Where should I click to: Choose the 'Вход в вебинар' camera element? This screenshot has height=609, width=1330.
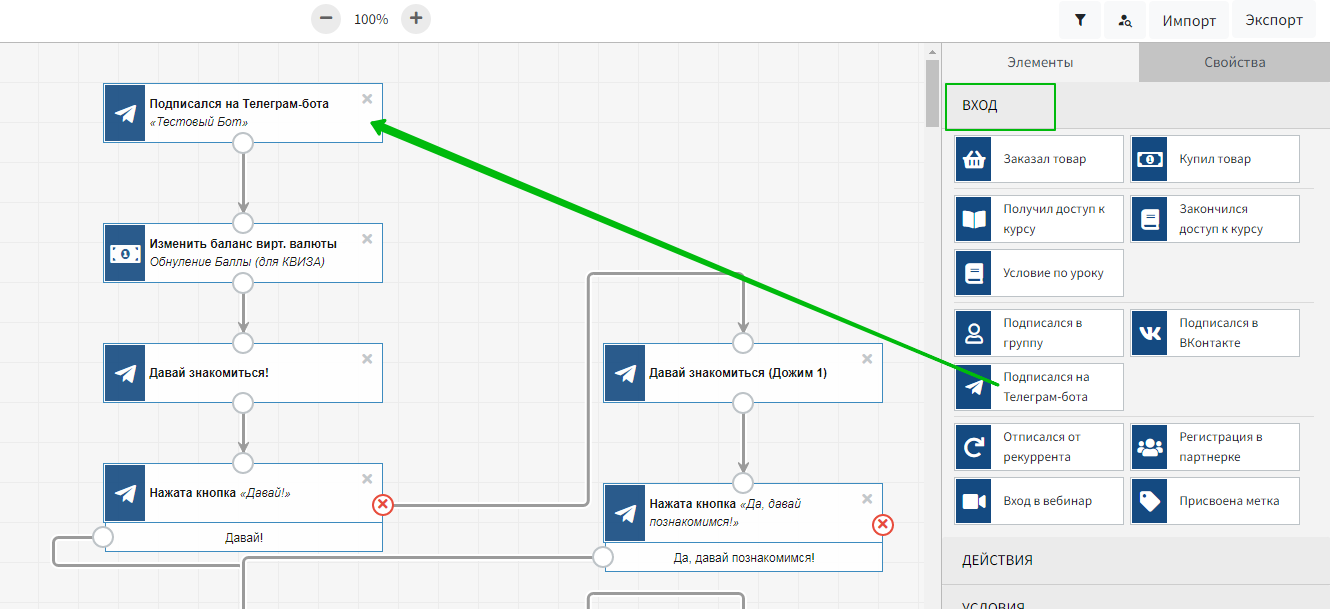pos(1038,501)
